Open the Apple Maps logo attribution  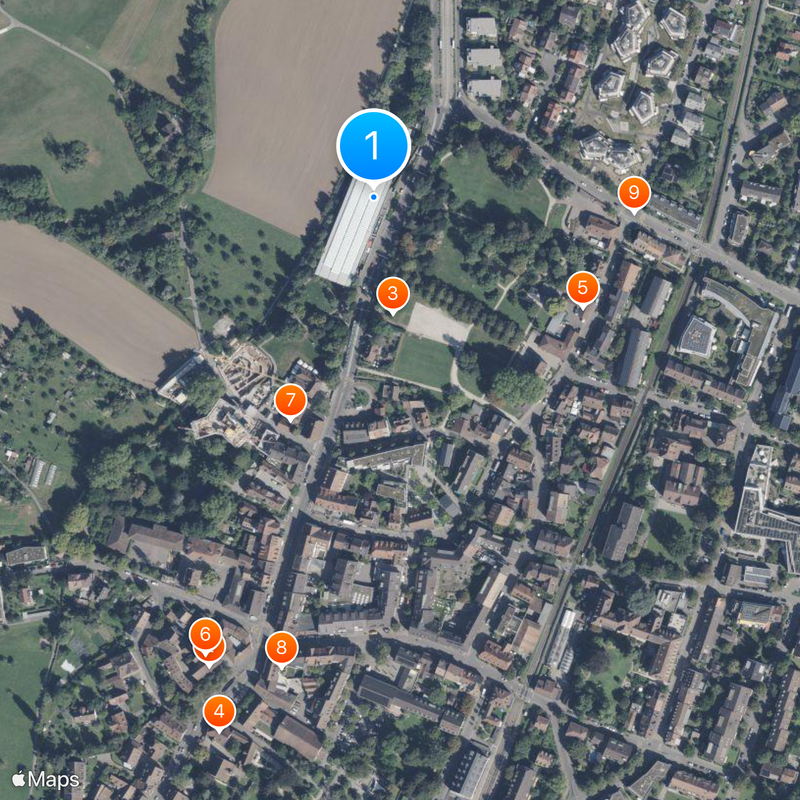(45, 779)
